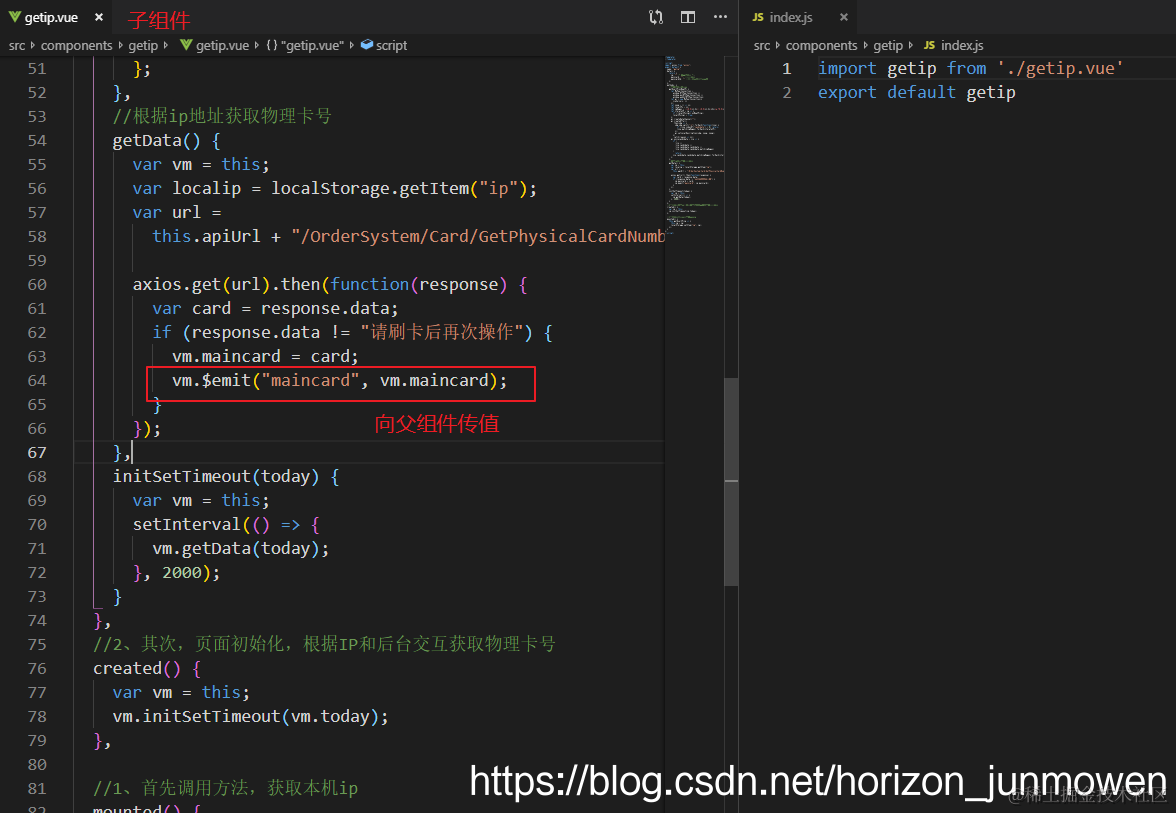Select getip folder breadcrumb in index.js editor

pyautogui.click(x=888, y=45)
